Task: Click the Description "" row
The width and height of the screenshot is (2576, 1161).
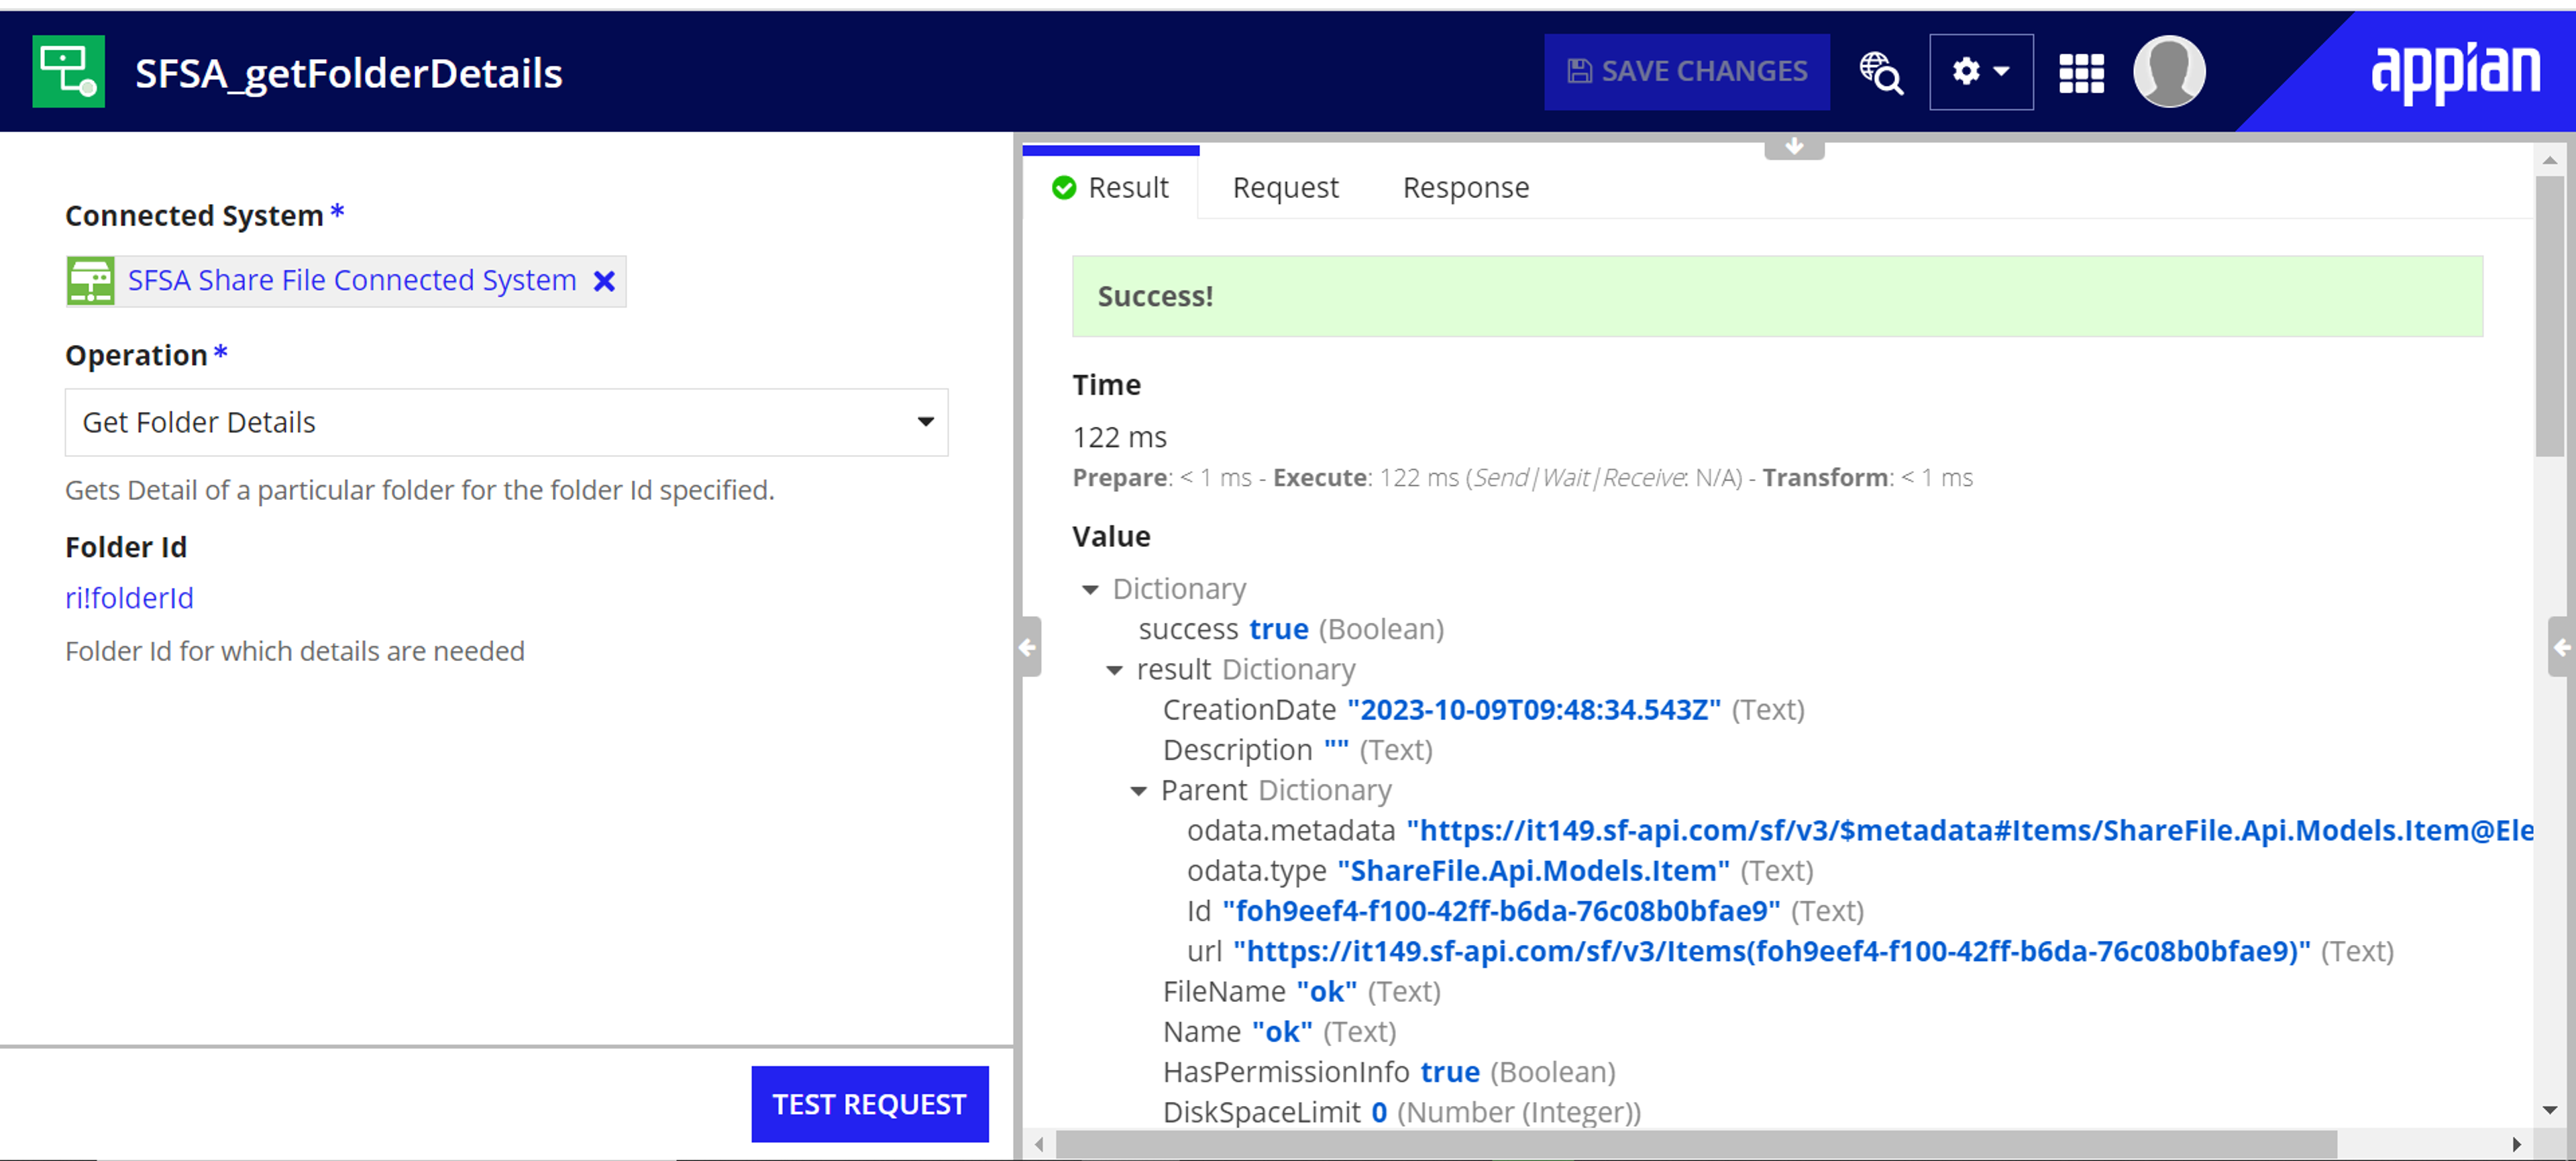Action: click(1297, 750)
